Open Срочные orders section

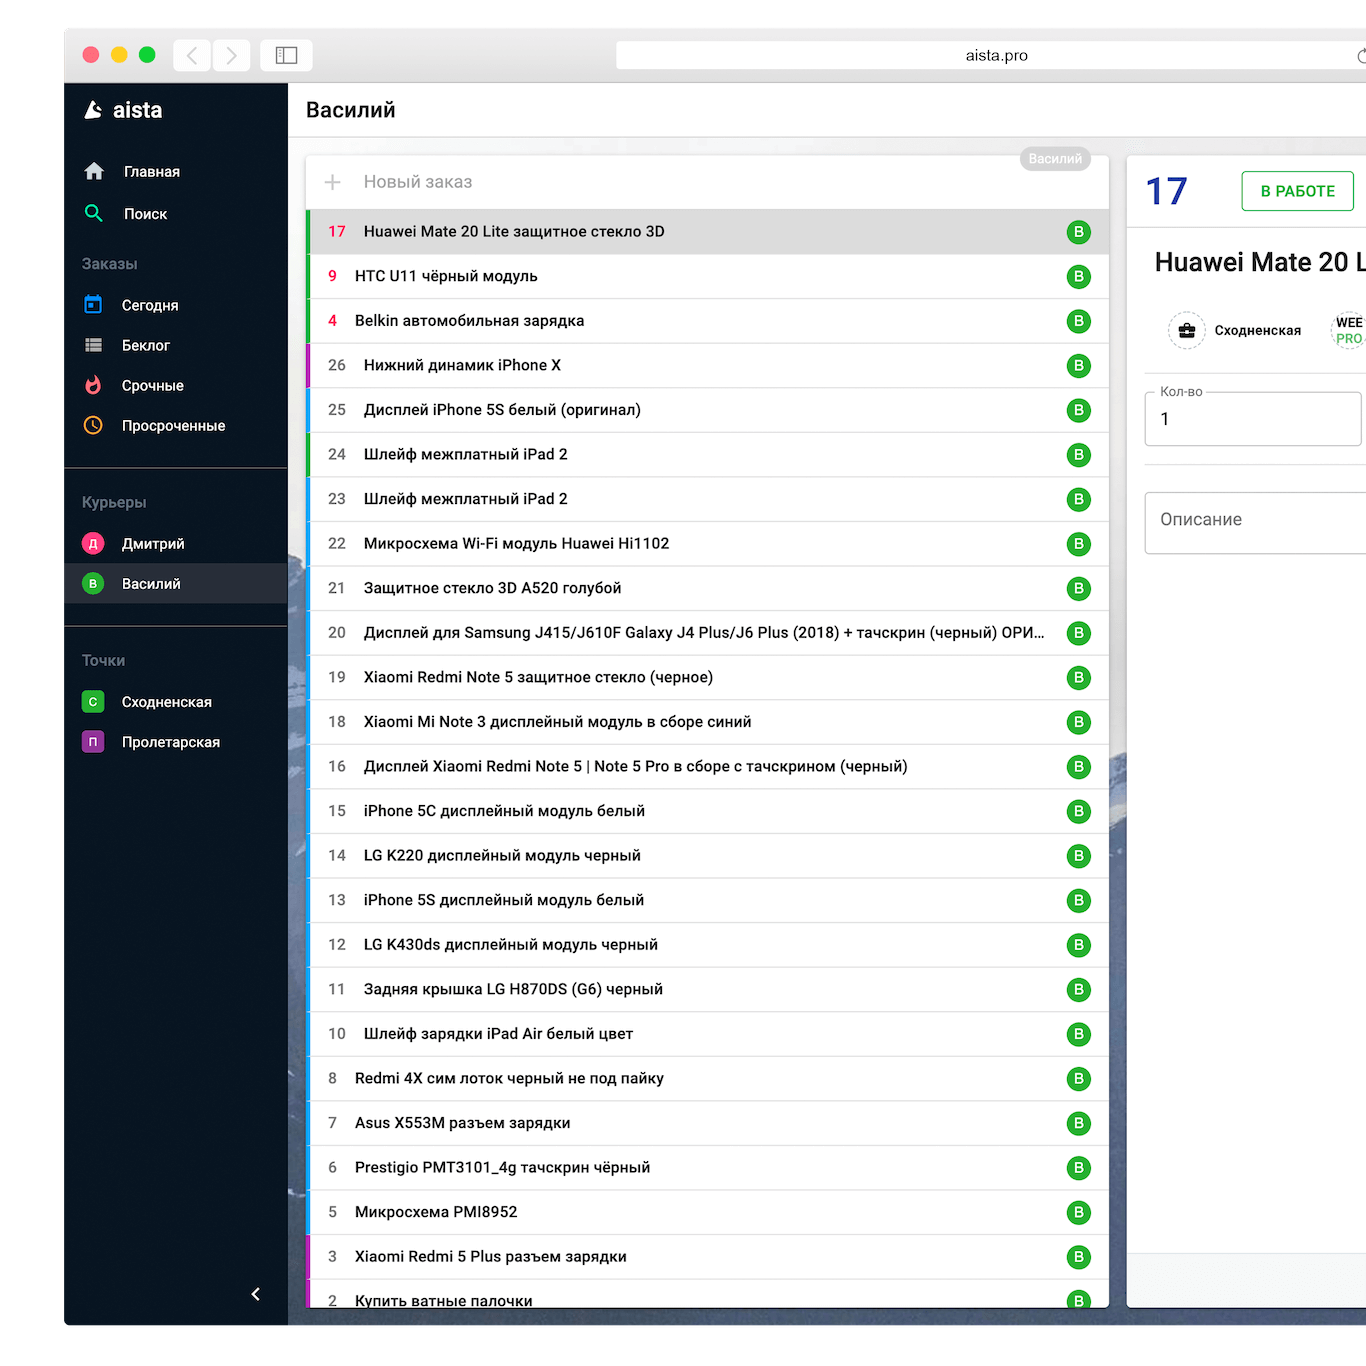click(x=176, y=385)
